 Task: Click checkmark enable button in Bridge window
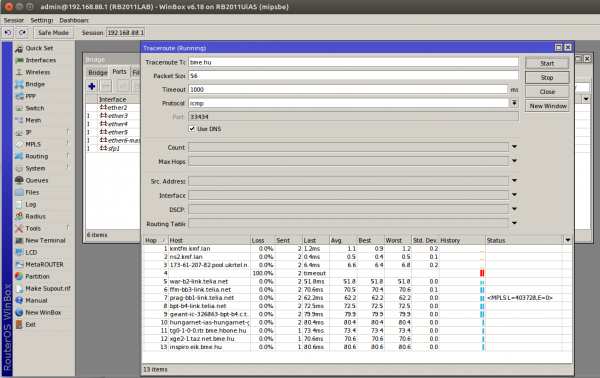click(123, 86)
